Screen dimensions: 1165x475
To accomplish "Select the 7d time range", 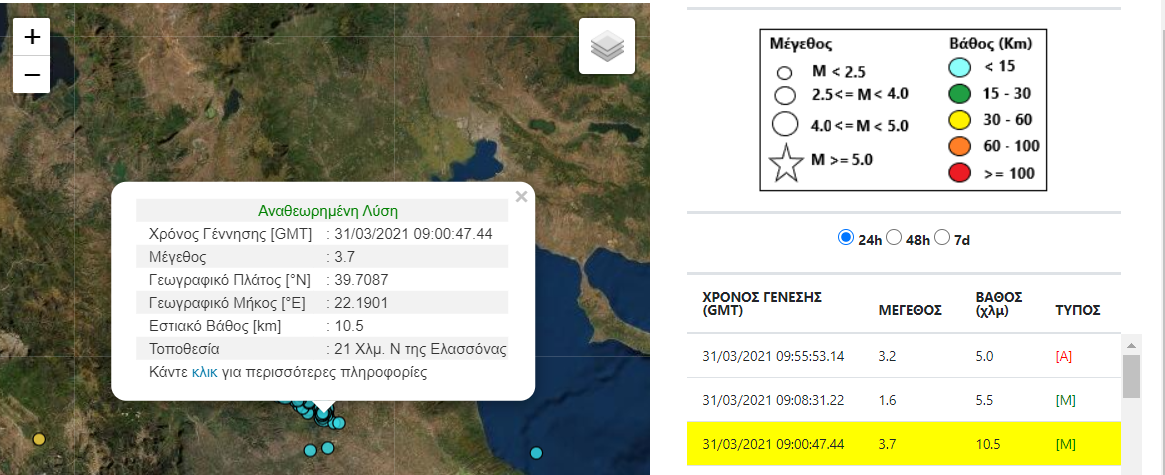I will pyautogui.click(x=942, y=238).
